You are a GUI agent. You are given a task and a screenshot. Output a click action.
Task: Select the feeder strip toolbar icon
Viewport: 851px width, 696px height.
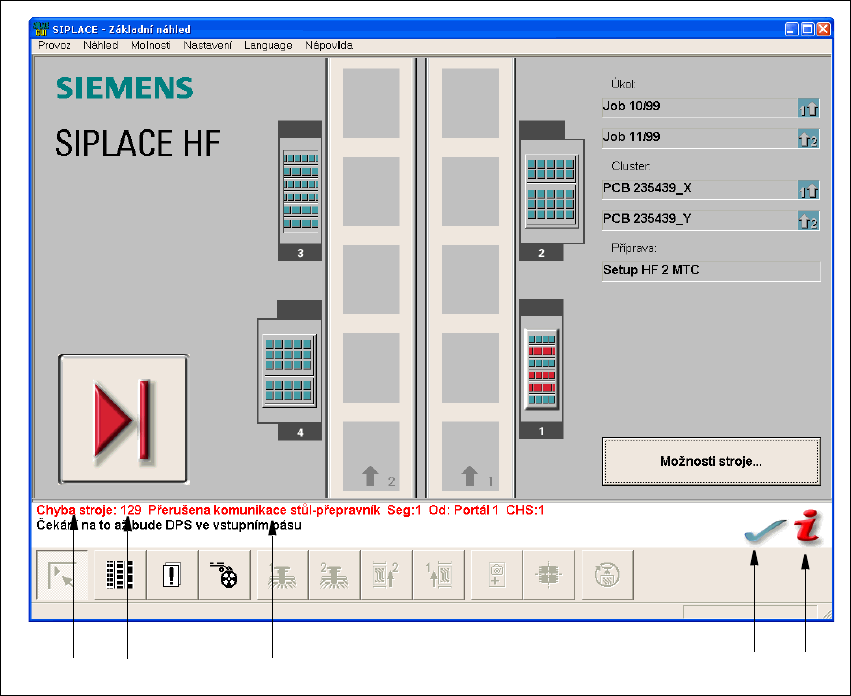(120, 574)
